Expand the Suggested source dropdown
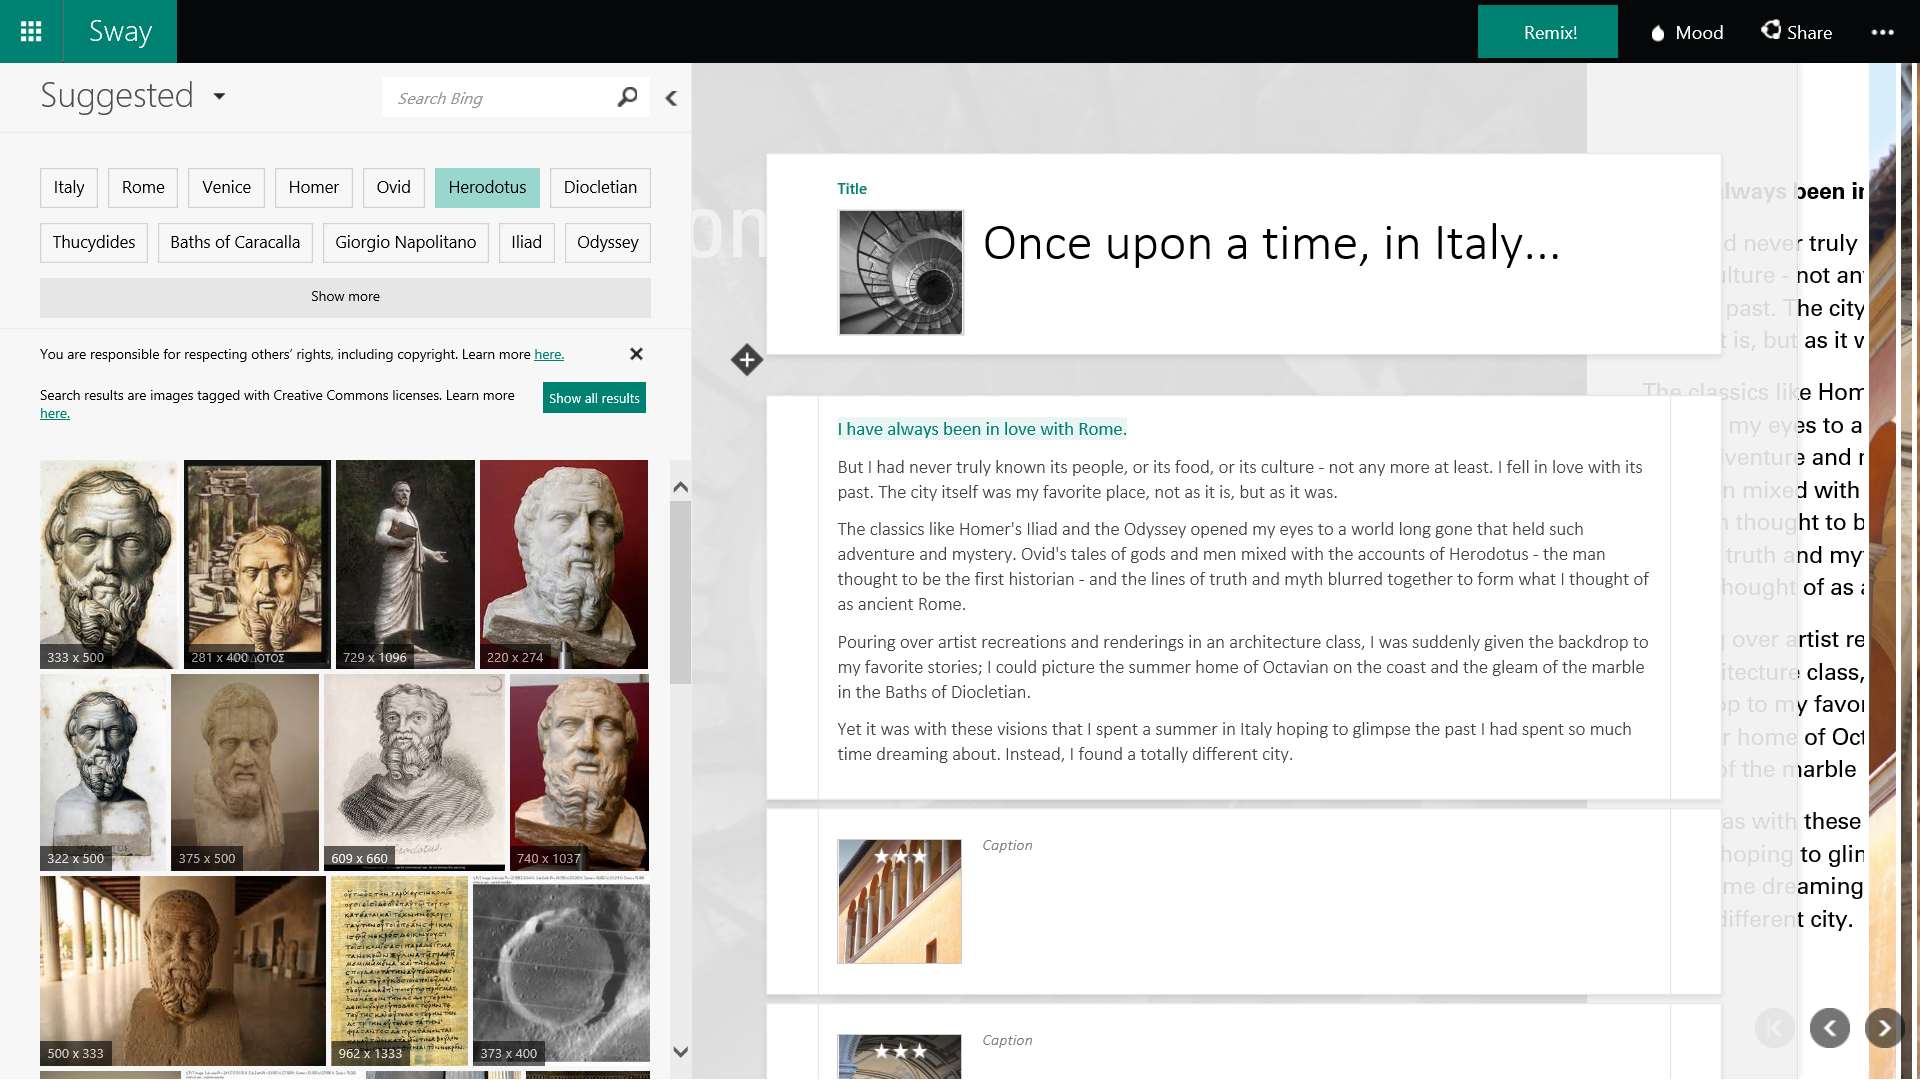Screen dimensions: 1920x1080 tap(219, 96)
